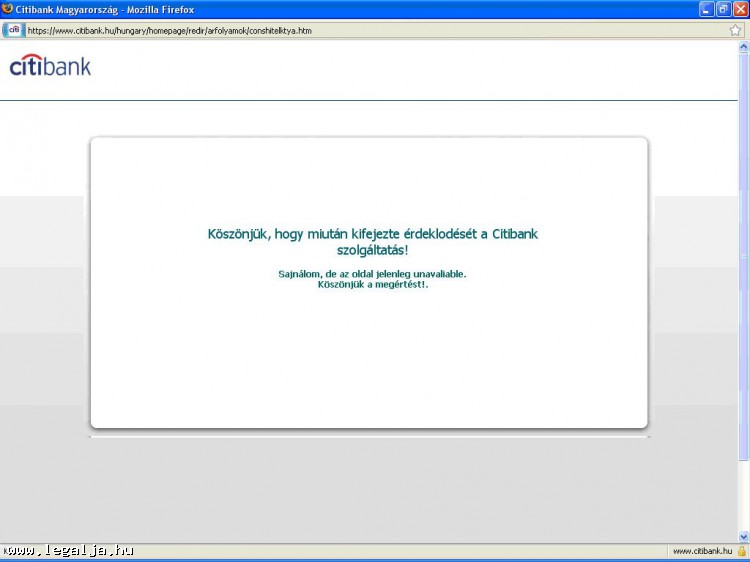
Task: Click the scrollbar down arrow
Action: point(743,536)
